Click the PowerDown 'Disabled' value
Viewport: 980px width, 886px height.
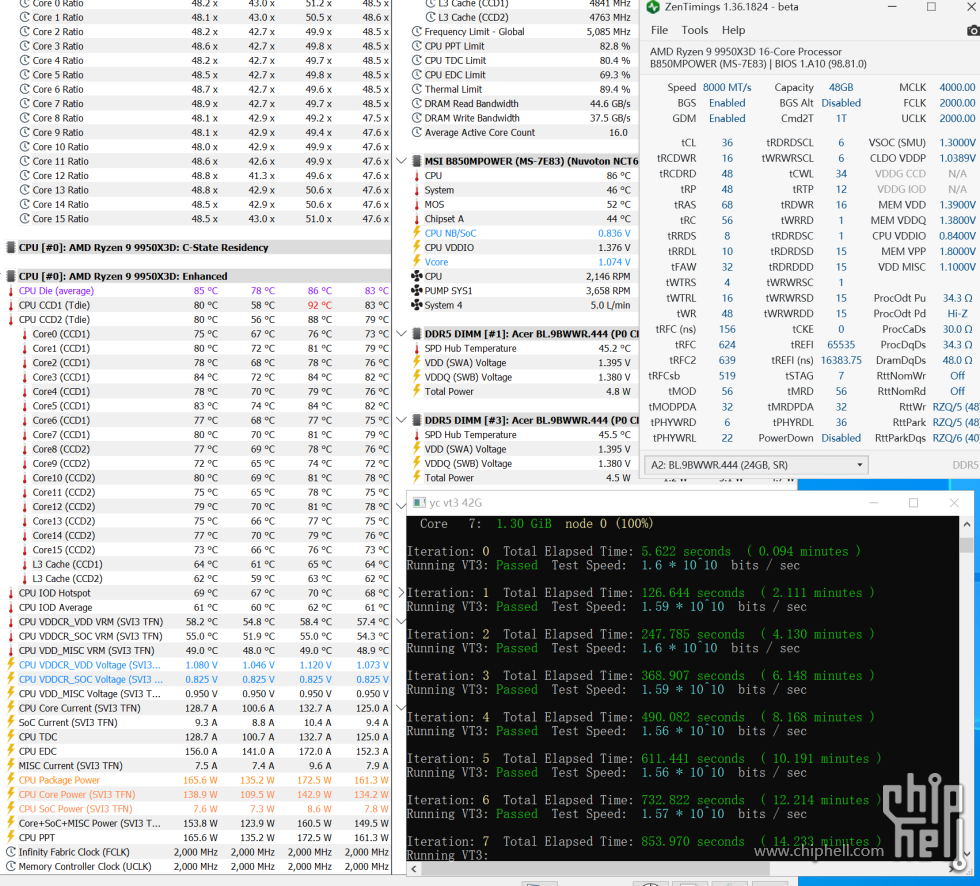[841, 438]
